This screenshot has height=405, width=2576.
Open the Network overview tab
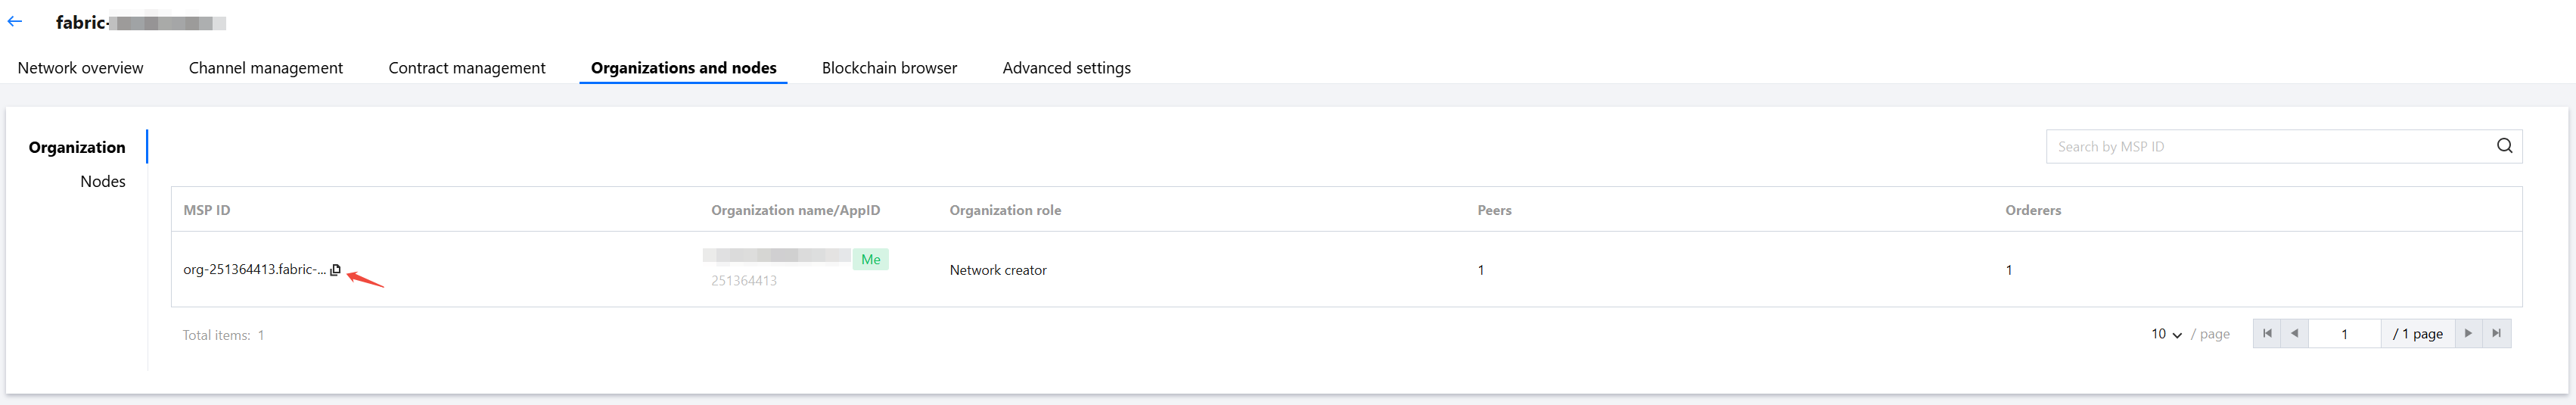tap(80, 68)
